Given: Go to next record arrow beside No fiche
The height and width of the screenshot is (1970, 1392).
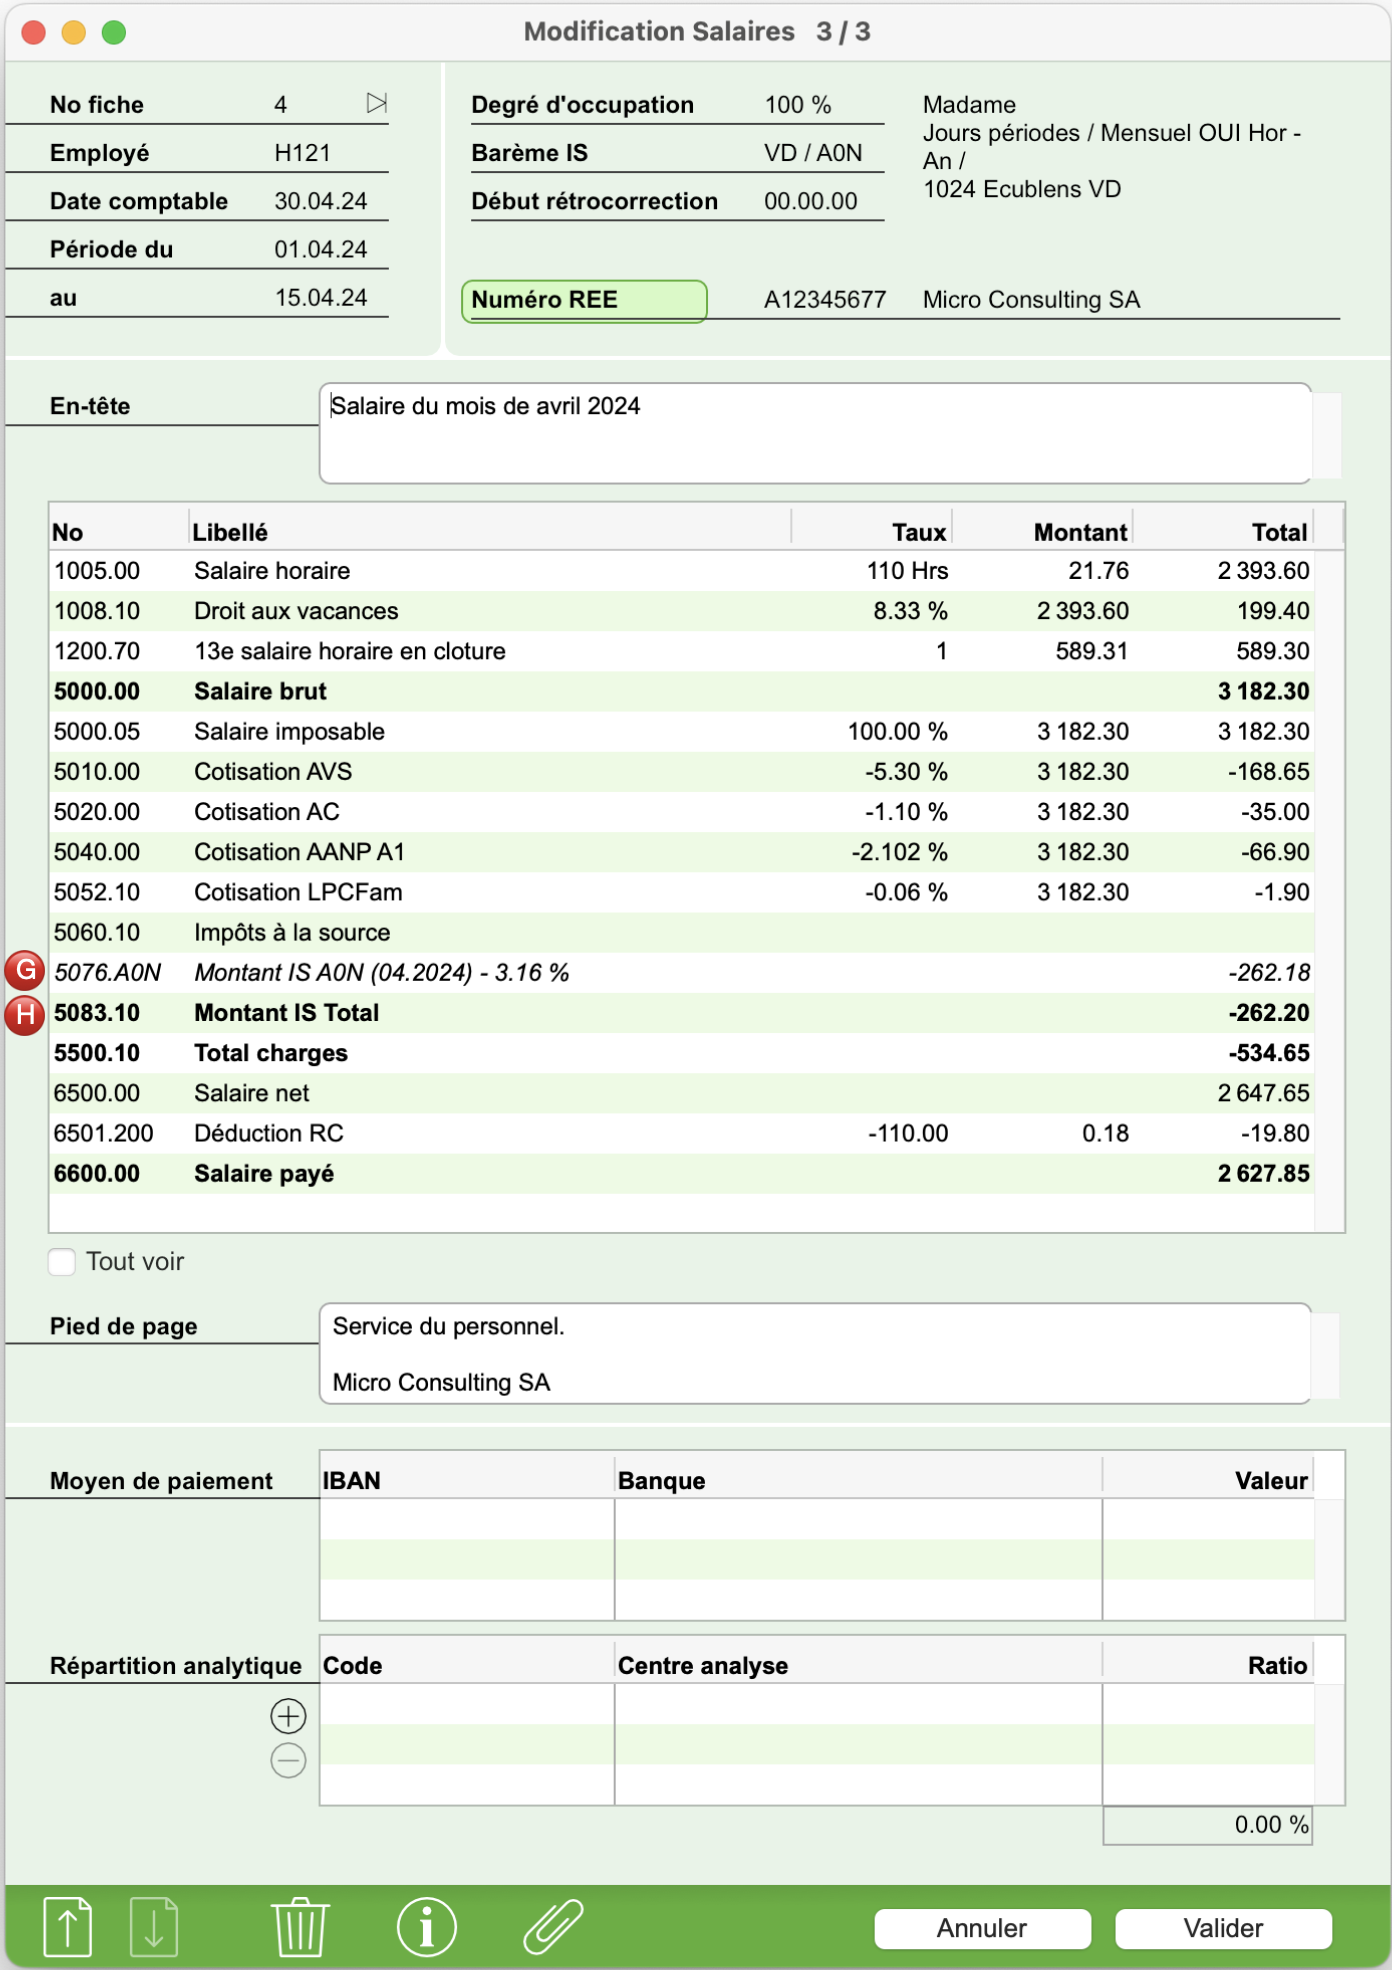Looking at the screenshot, I should point(376,103).
